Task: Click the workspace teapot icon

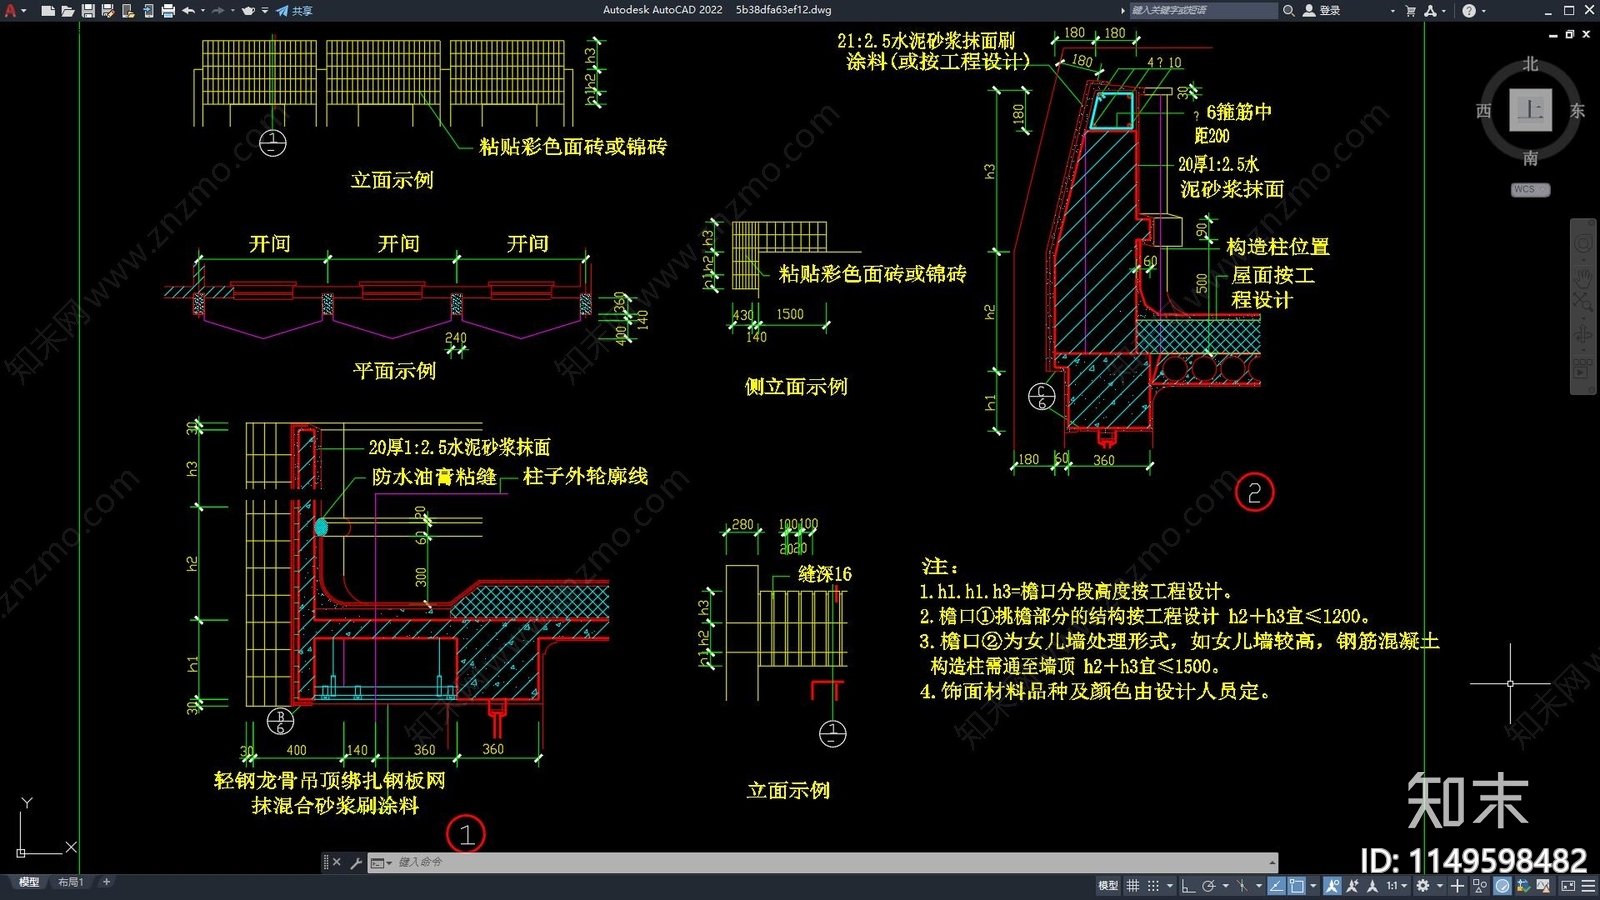Action: point(248,10)
